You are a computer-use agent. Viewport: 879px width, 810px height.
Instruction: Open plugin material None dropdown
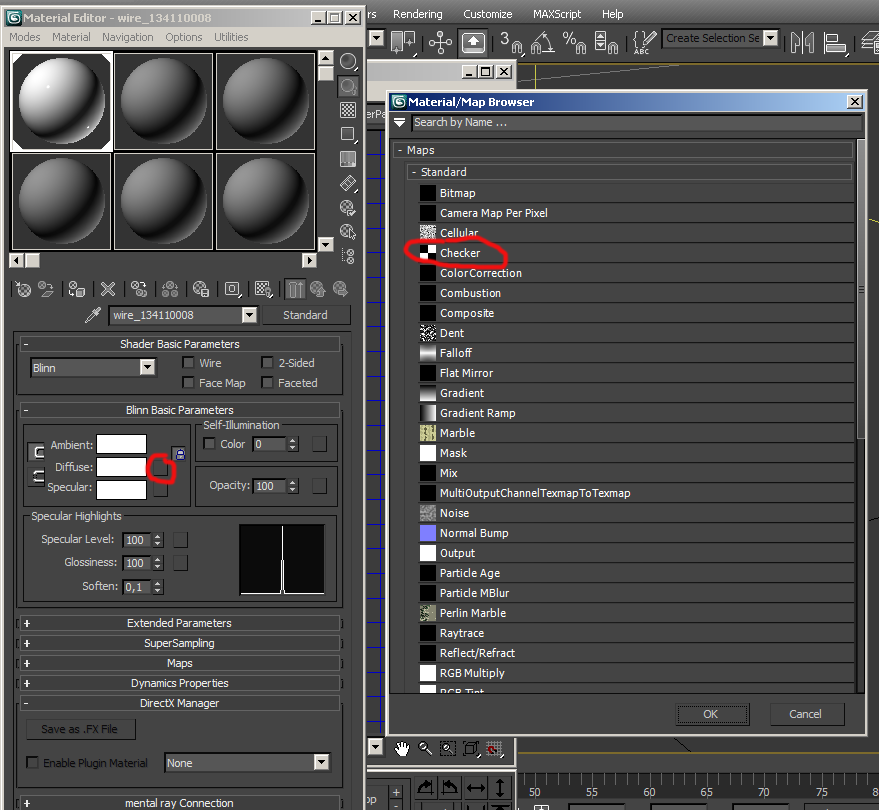click(x=321, y=762)
